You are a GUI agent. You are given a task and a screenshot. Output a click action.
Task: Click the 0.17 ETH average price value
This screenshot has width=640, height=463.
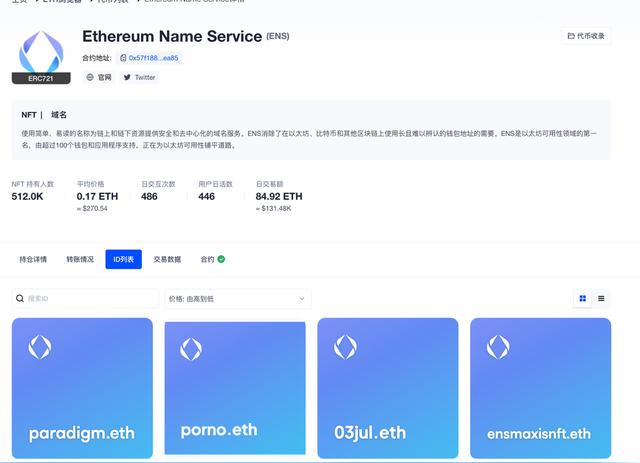pos(97,196)
